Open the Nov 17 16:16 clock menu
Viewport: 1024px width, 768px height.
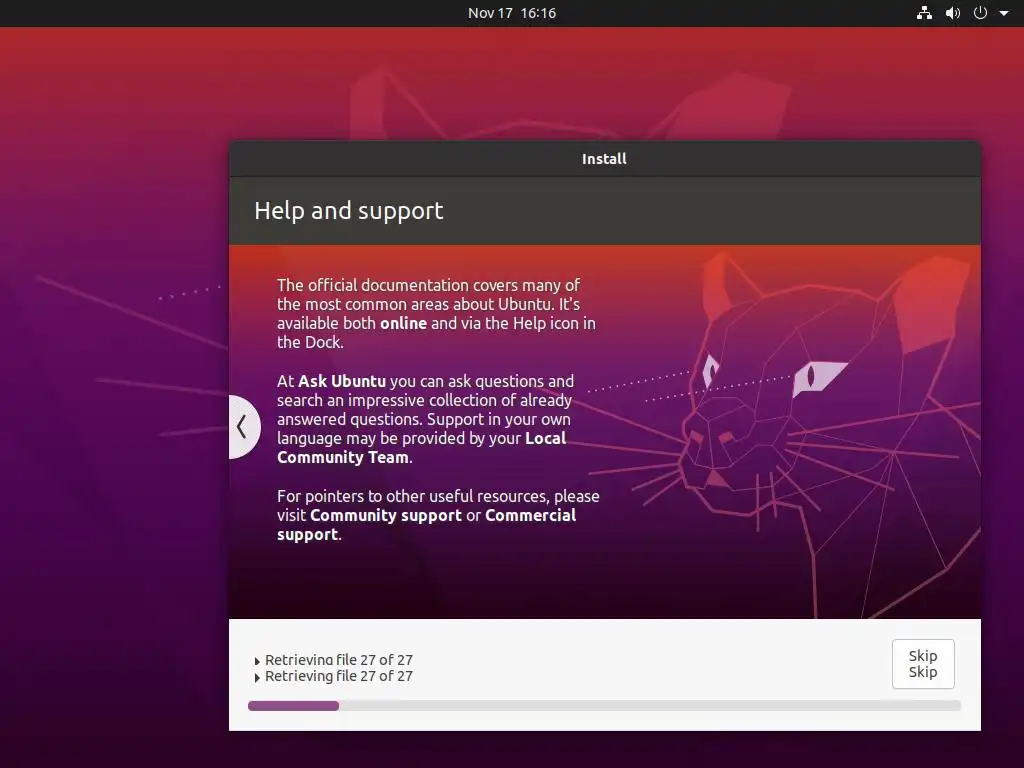tap(512, 13)
